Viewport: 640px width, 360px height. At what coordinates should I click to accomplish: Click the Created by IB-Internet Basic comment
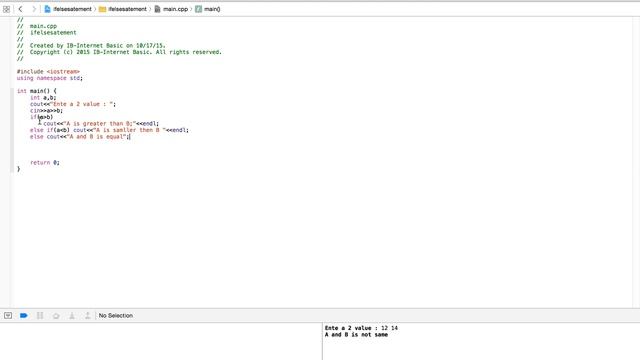point(91,46)
